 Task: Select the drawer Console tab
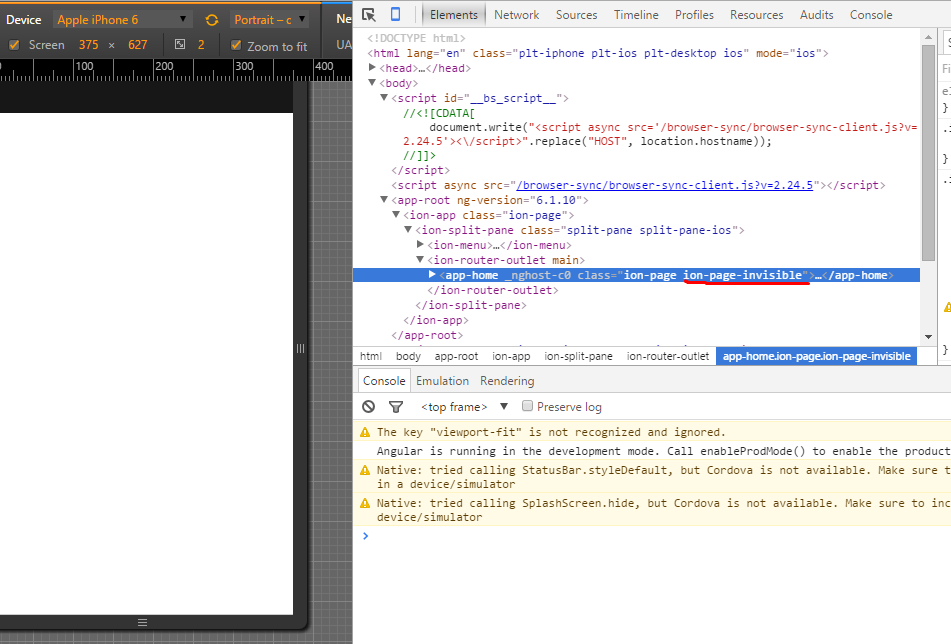[384, 381]
